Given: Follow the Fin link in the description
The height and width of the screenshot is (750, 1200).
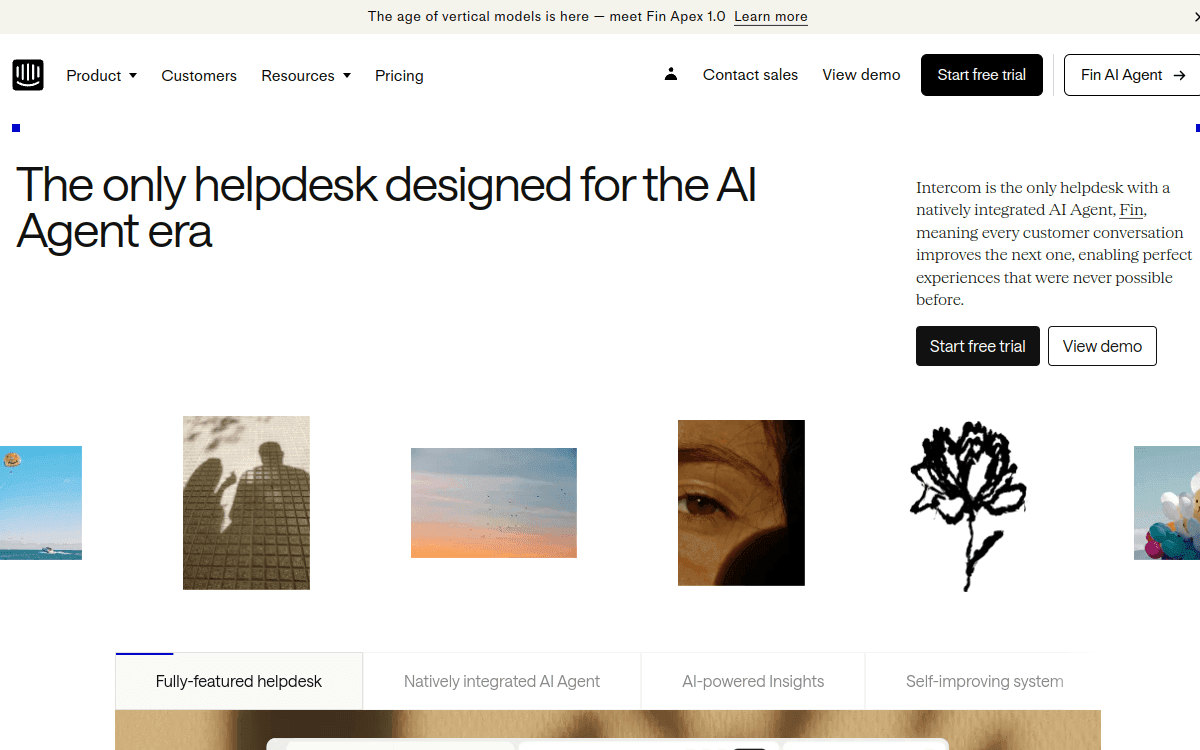Looking at the screenshot, I should click(1131, 210).
